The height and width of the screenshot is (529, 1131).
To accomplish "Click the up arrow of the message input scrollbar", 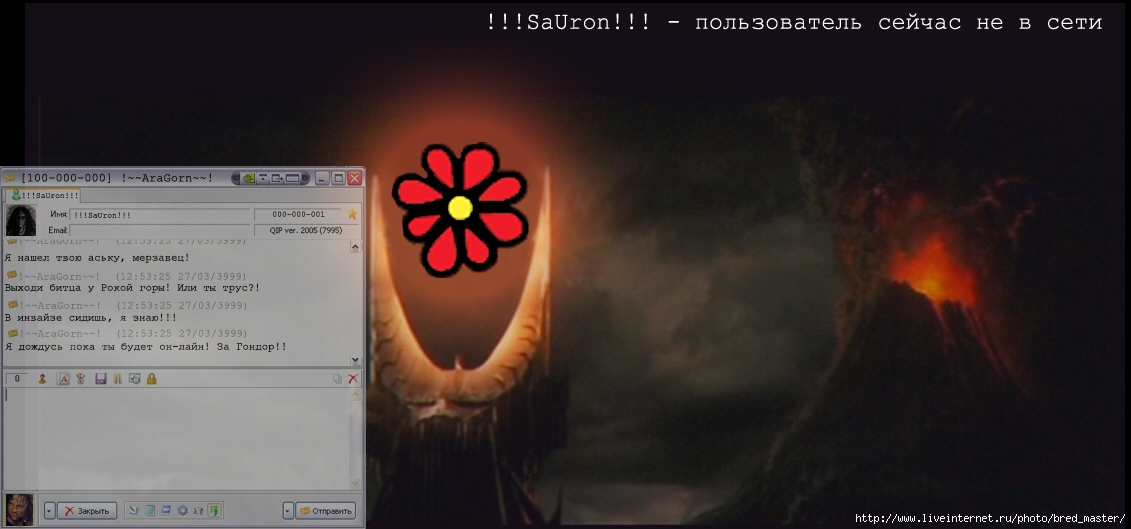I will point(356,395).
